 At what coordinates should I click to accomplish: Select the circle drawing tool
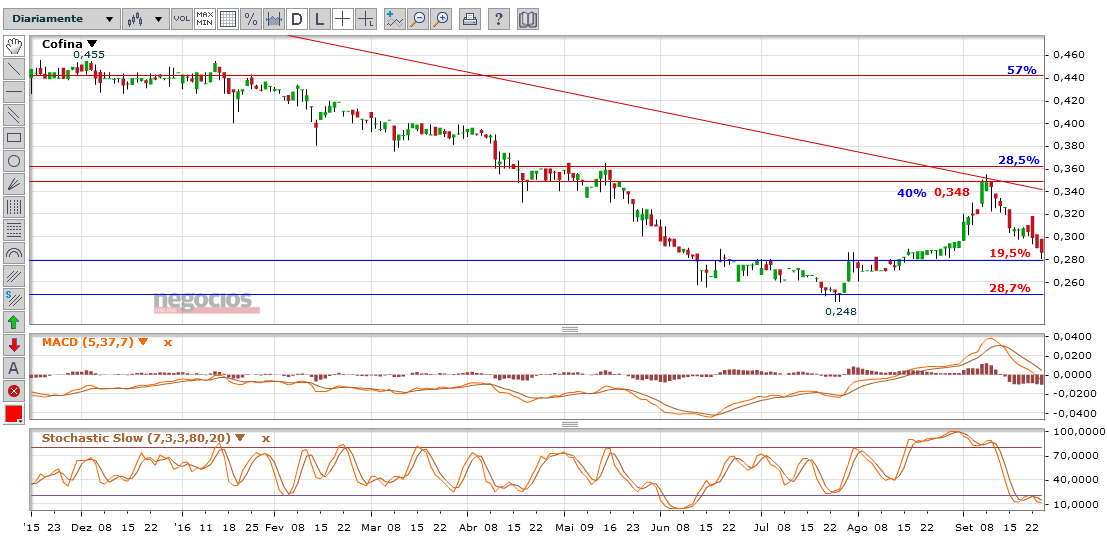[14, 161]
